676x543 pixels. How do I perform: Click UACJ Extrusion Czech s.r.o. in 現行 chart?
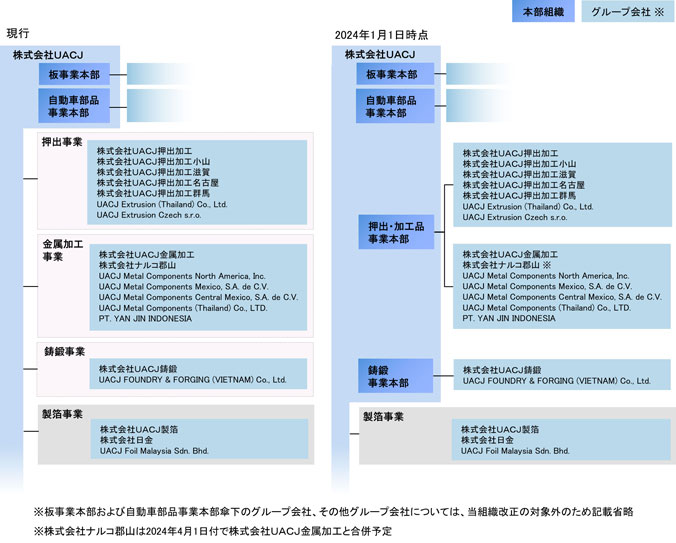click(x=149, y=216)
